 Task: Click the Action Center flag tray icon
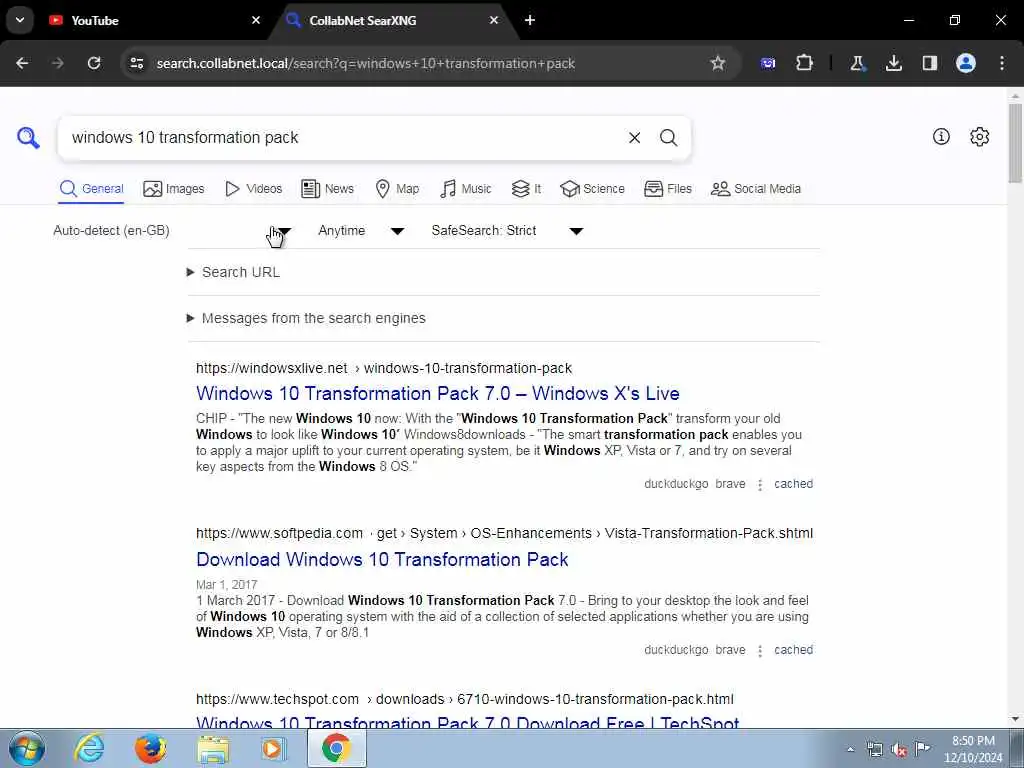pos(922,749)
